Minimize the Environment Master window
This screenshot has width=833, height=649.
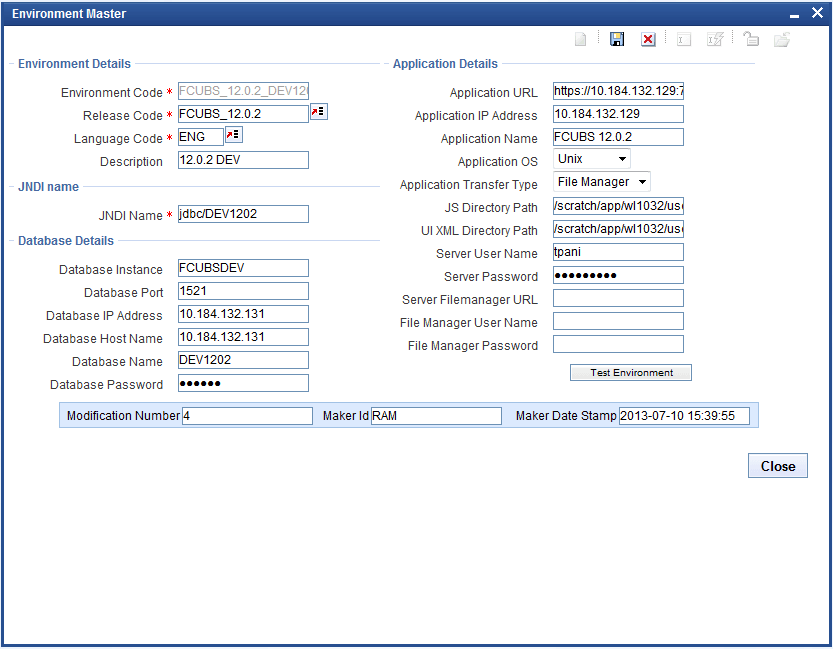tap(794, 15)
